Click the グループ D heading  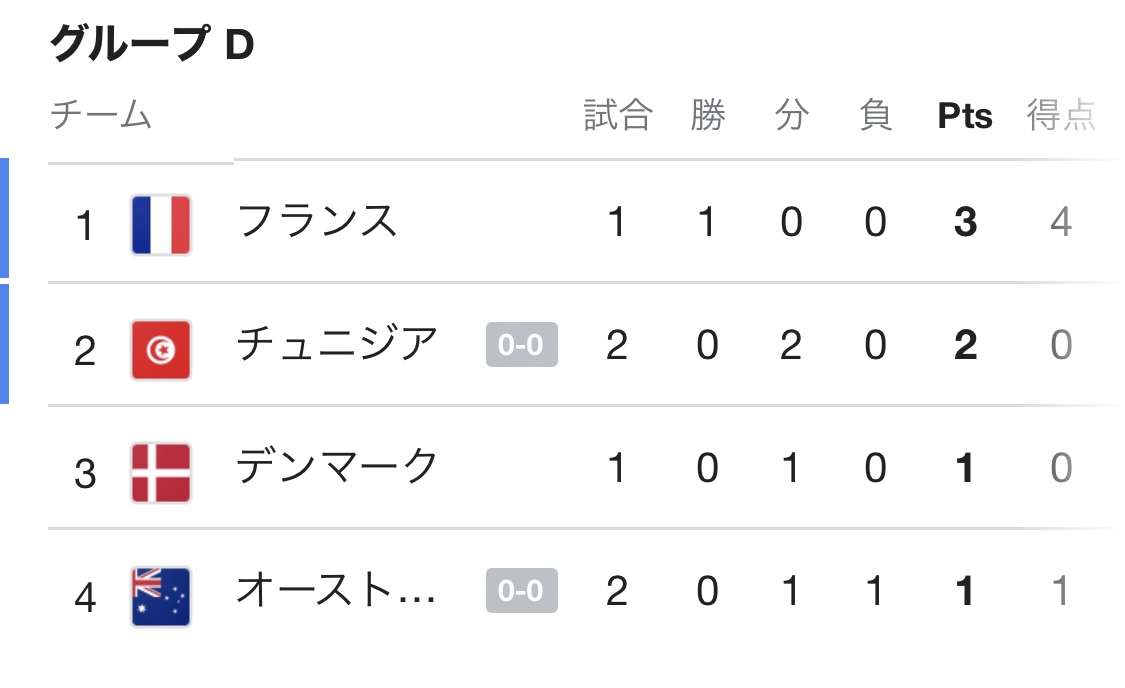click(x=152, y=43)
